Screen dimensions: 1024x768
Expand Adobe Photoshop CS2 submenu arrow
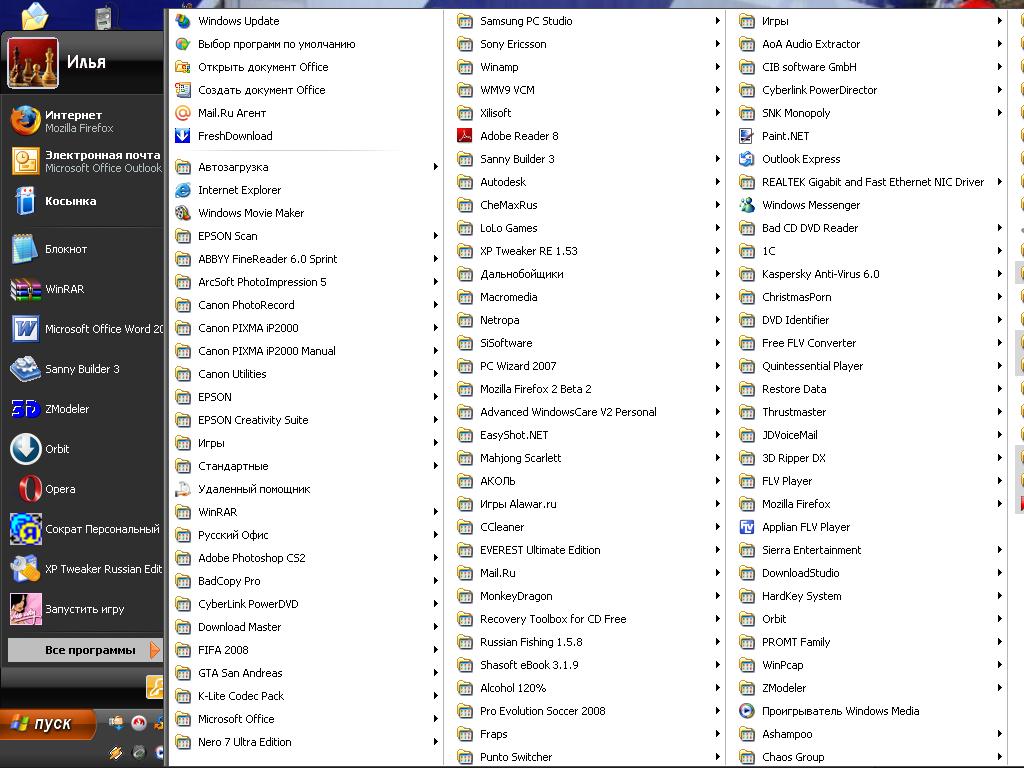[435, 558]
